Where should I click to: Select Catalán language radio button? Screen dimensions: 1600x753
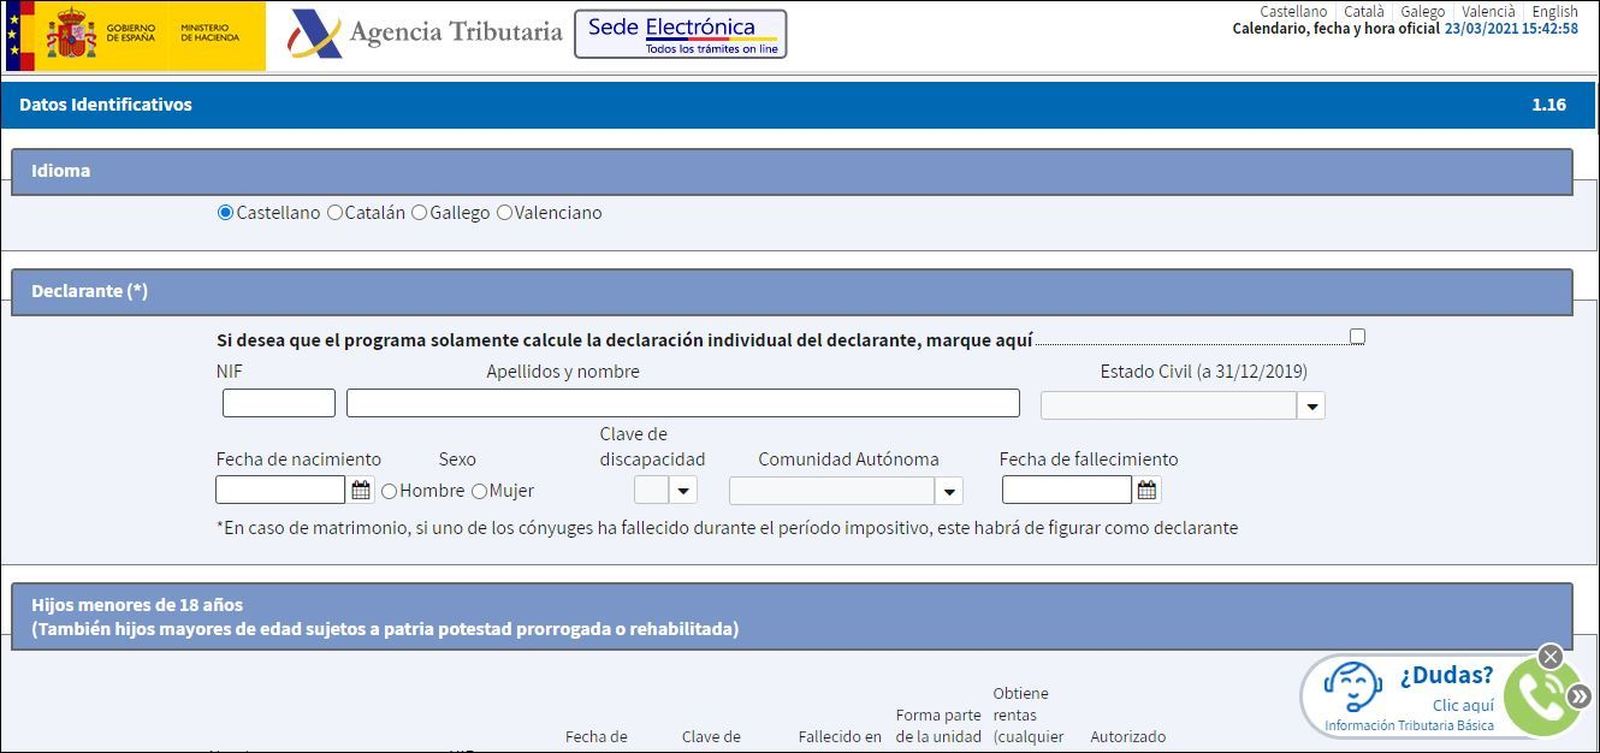[x=335, y=212]
